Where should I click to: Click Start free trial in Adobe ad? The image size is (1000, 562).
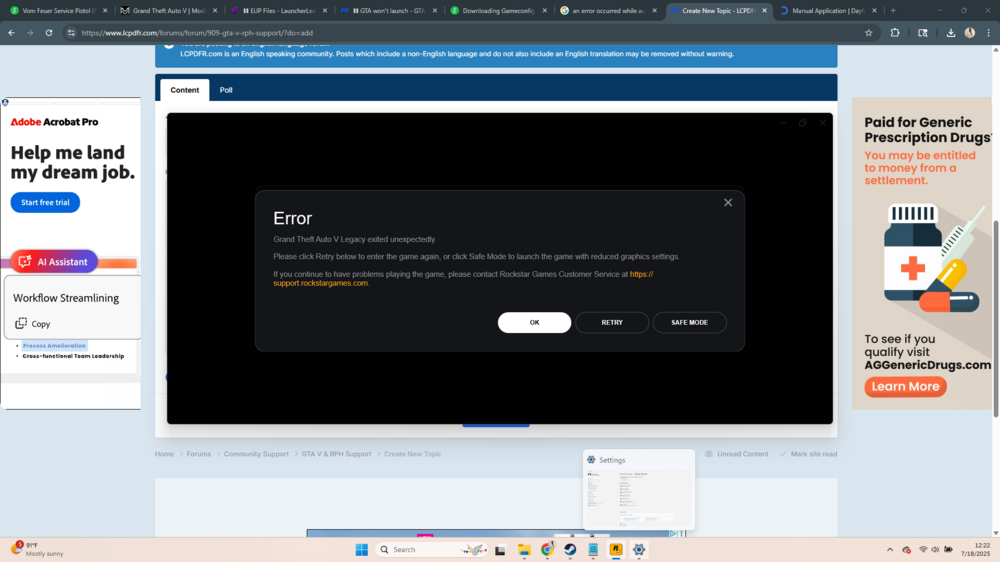point(45,202)
